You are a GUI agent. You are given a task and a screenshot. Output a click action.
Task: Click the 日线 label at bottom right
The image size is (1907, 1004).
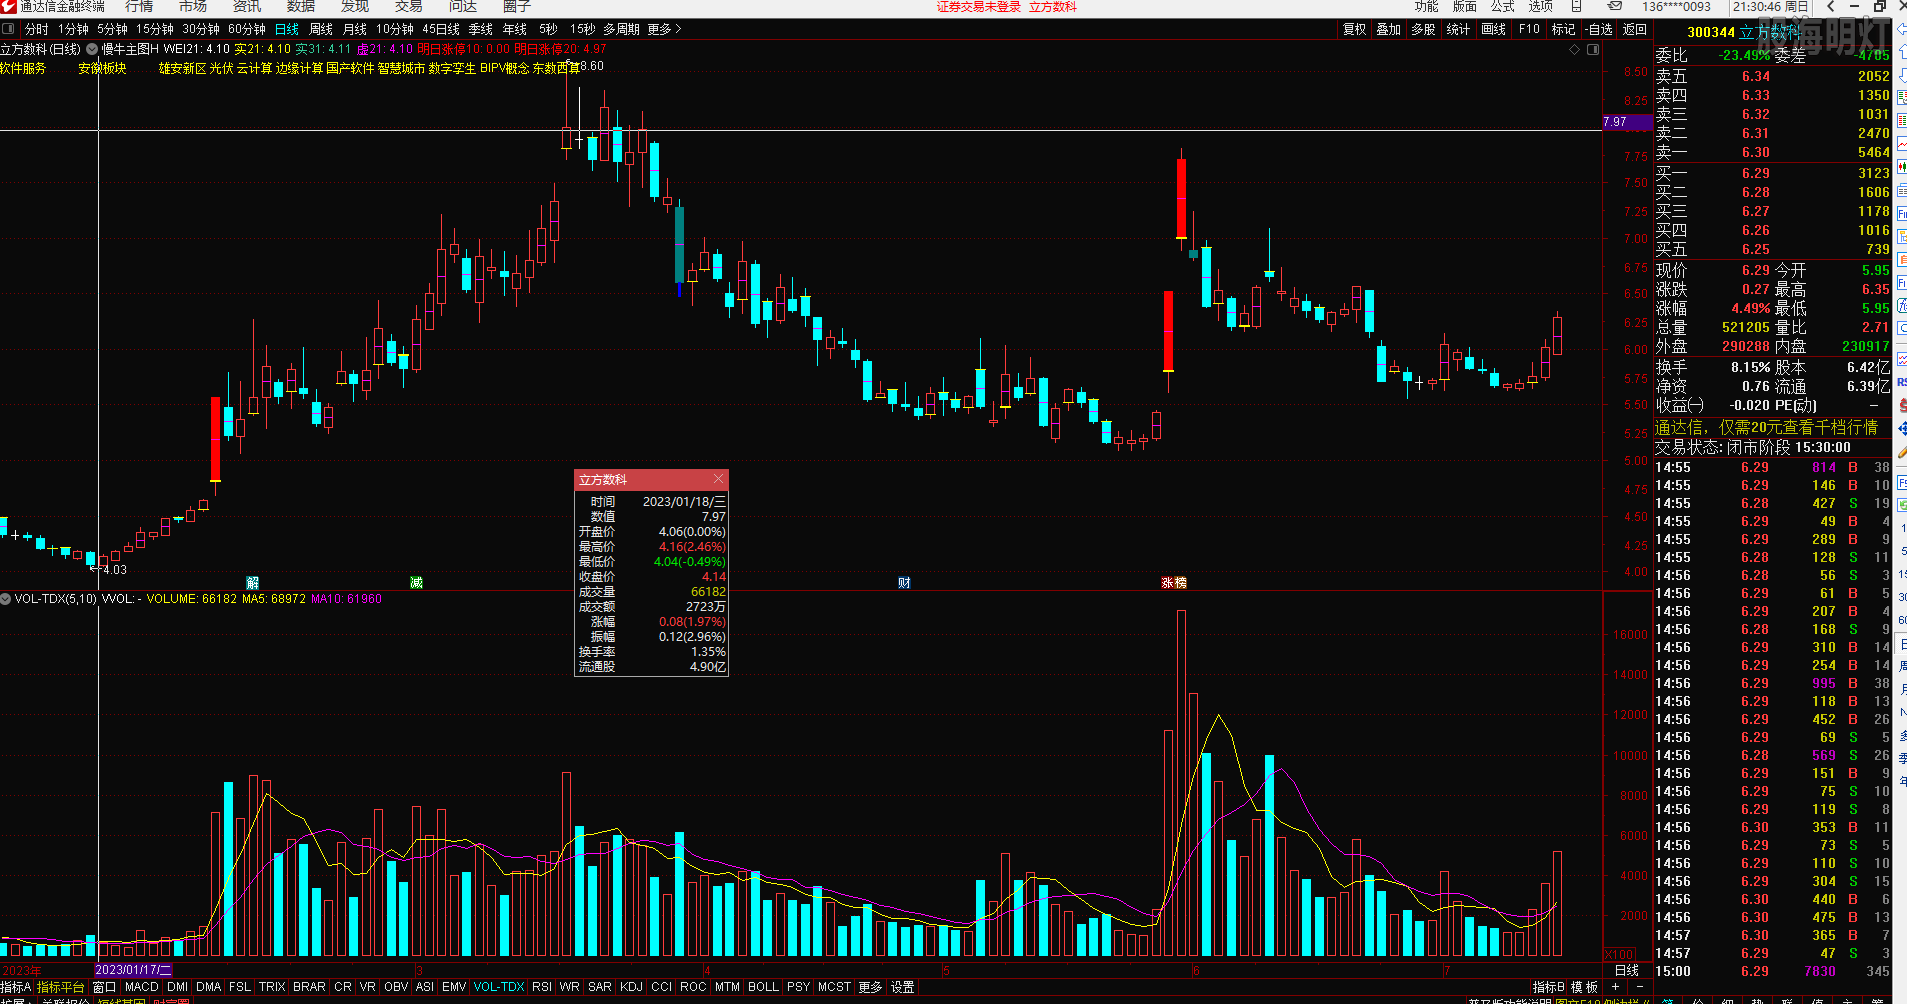pos(1627,970)
